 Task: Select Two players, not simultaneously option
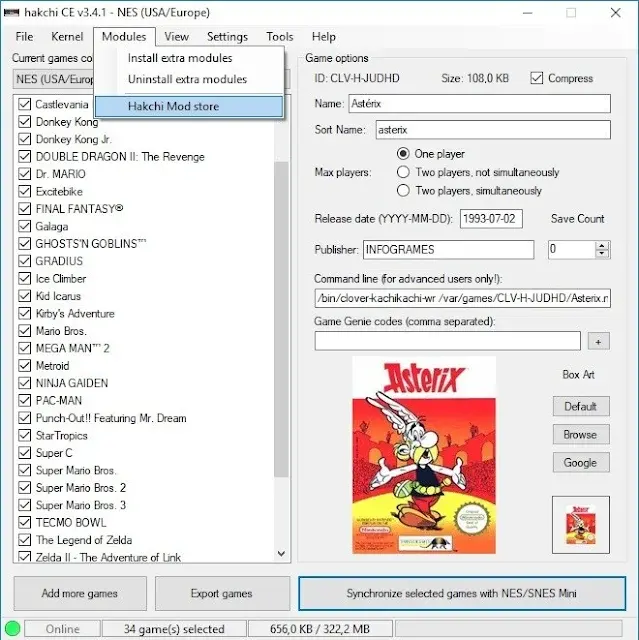coord(404,172)
